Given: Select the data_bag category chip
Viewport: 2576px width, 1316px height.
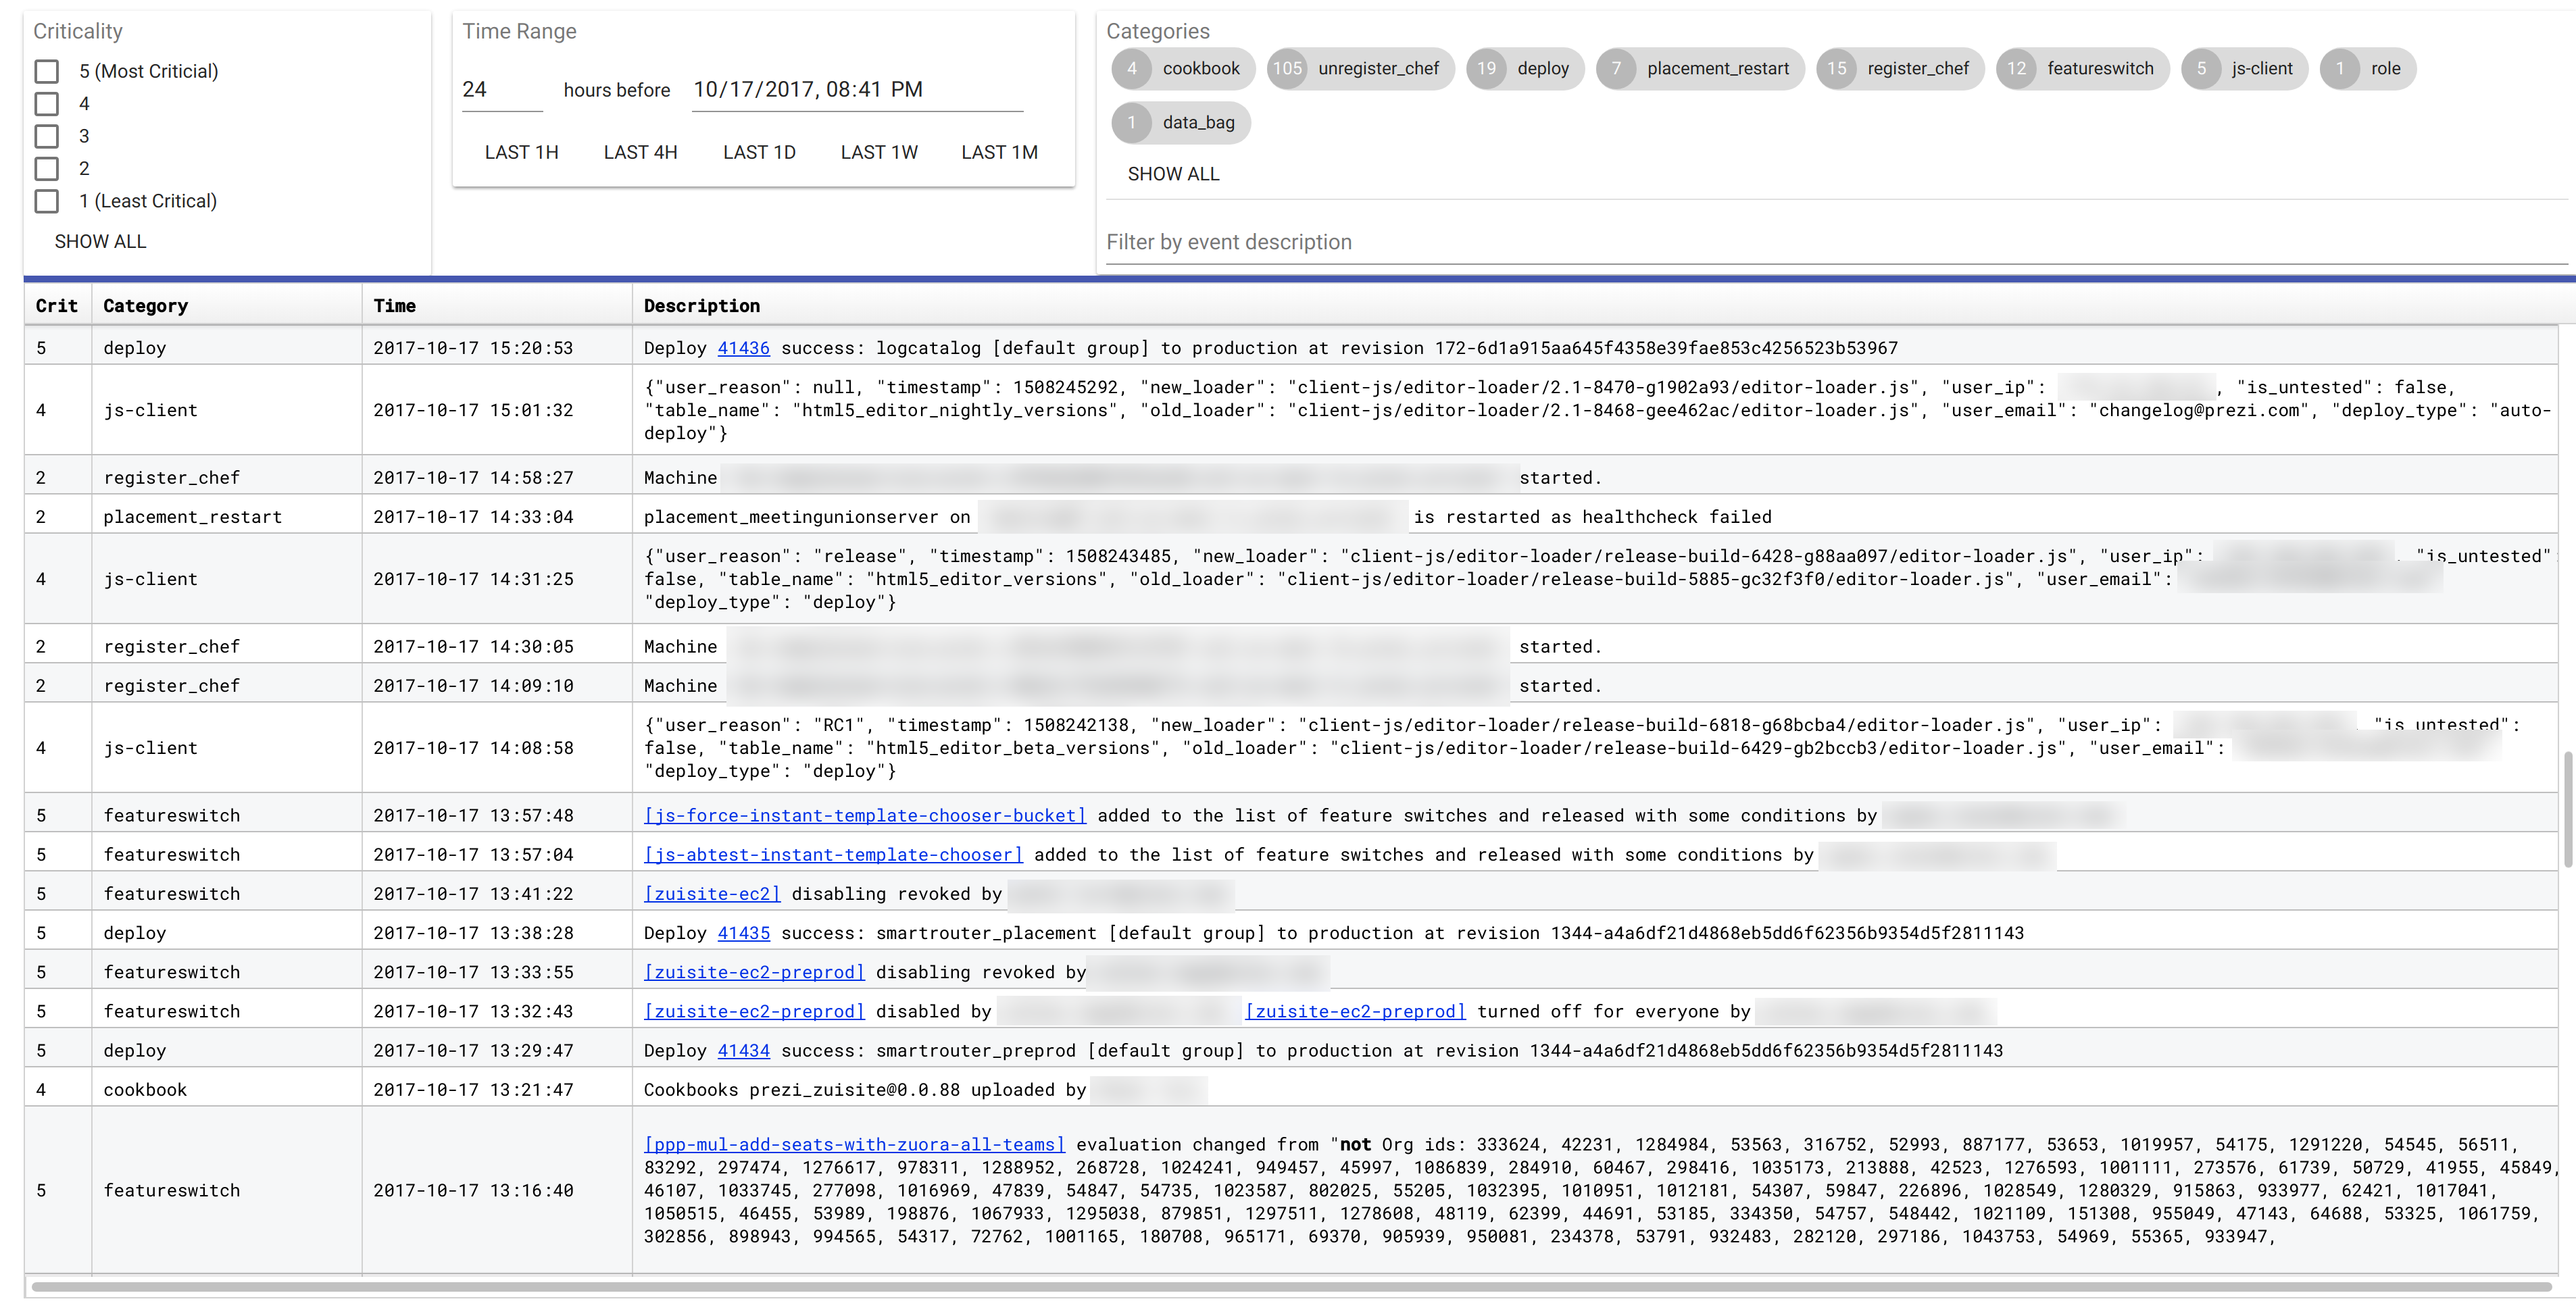Looking at the screenshot, I should point(1181,123).
